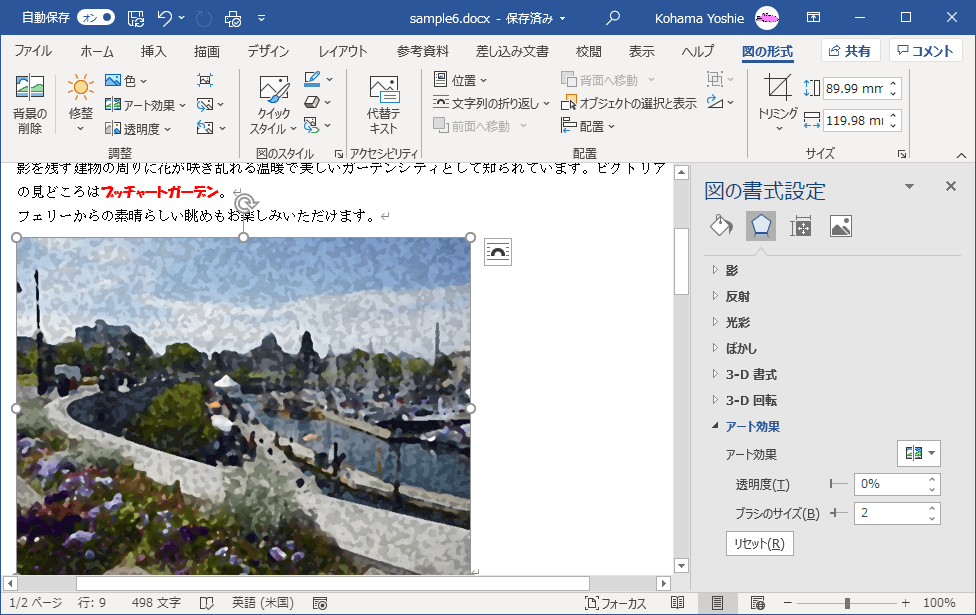The height and width of the screenshot is (615, 976).
Task: Click the 共有 (Share) button
Action: click(x=850, y=50)
